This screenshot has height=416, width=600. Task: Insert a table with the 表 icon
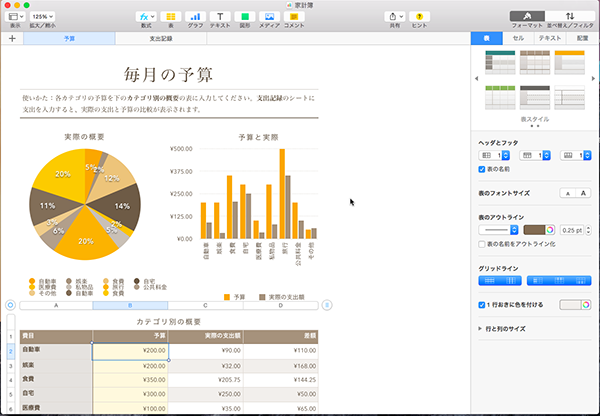[171, 16]
